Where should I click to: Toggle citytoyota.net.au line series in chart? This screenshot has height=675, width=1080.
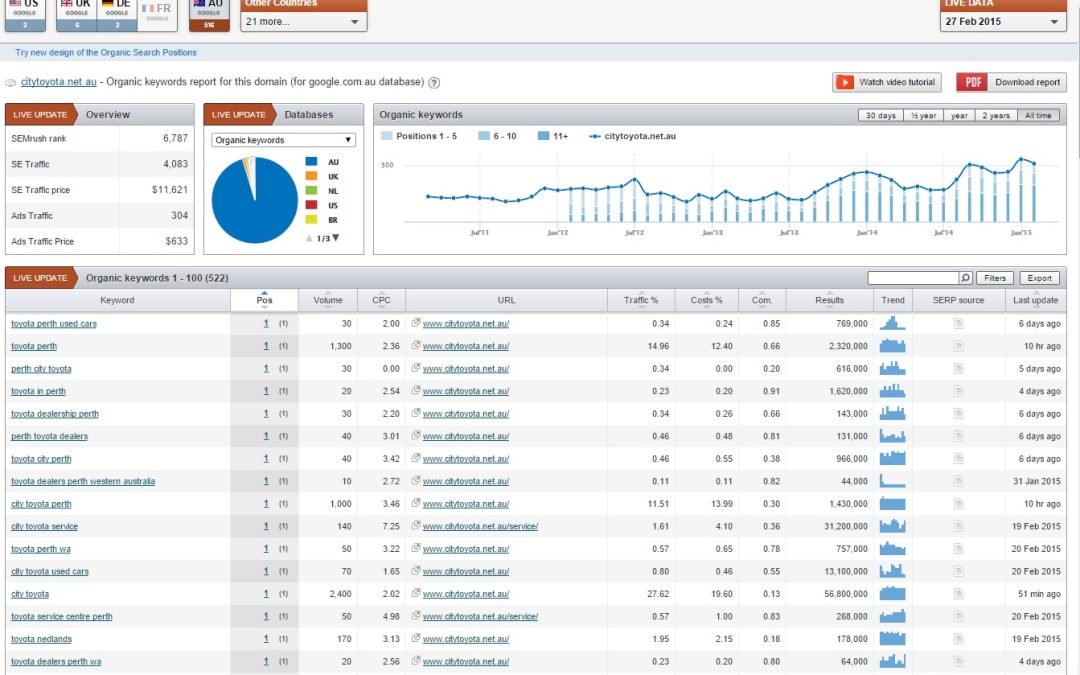632,136
